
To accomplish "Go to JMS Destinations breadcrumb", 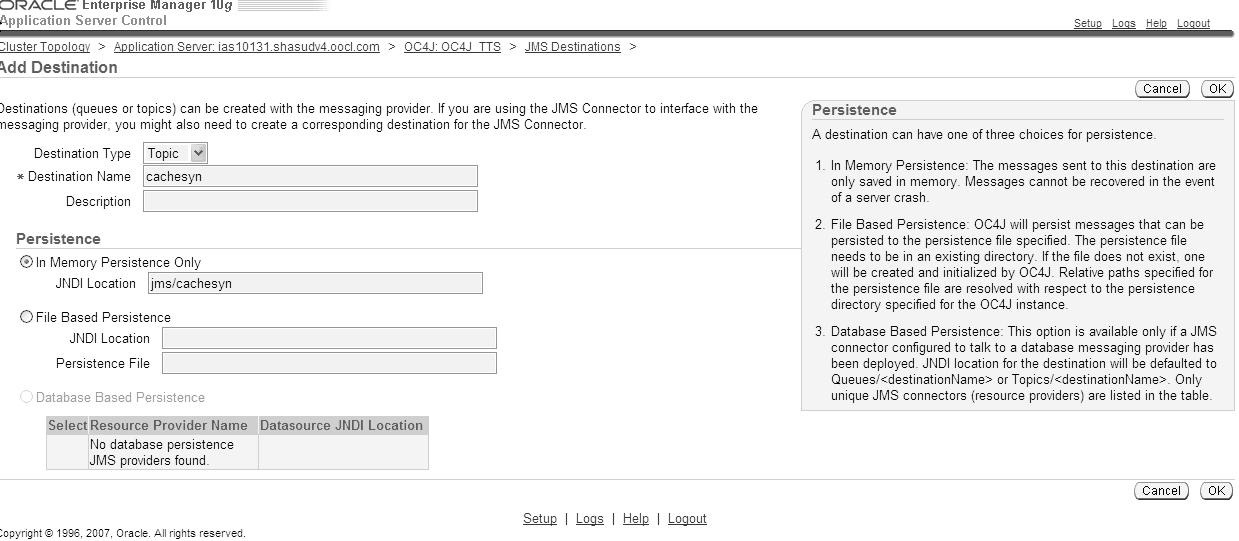I will click(x=572, y=47).
